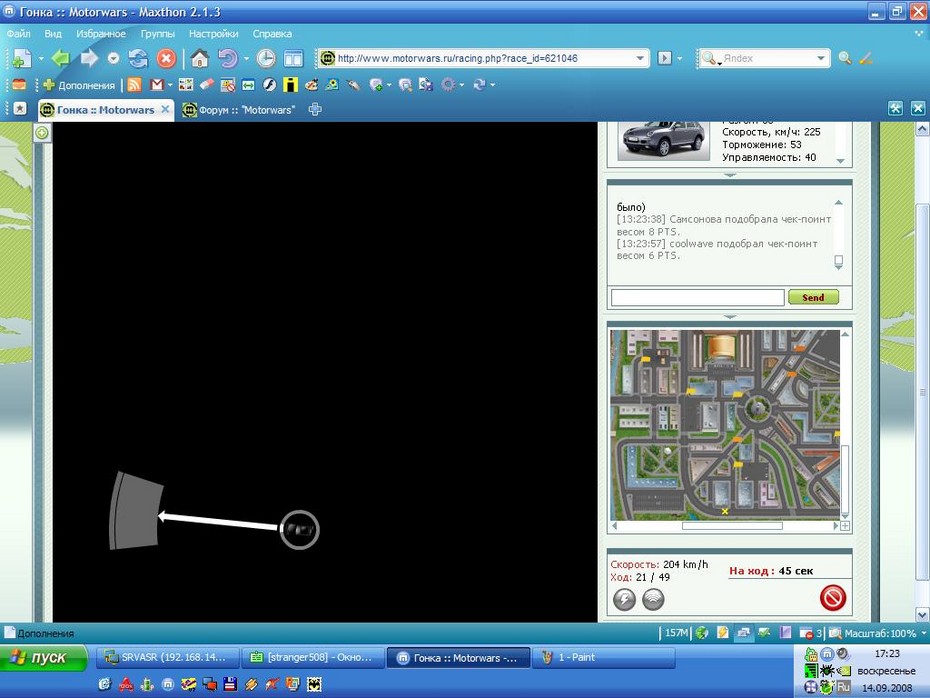Open a new tab with plus icon
The image size is (930, 698).
click(315, 109)
